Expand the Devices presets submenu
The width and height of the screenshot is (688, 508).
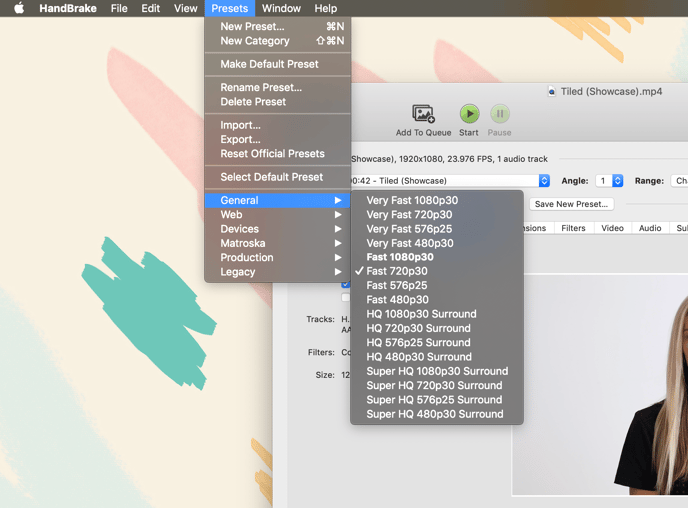click(277, 229)
